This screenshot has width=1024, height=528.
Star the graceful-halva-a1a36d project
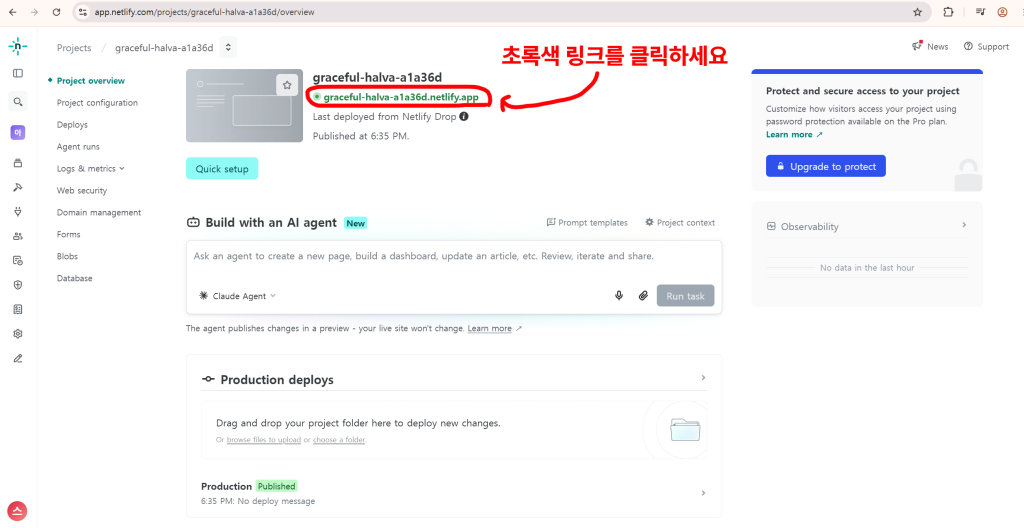(x=287, y=85)
